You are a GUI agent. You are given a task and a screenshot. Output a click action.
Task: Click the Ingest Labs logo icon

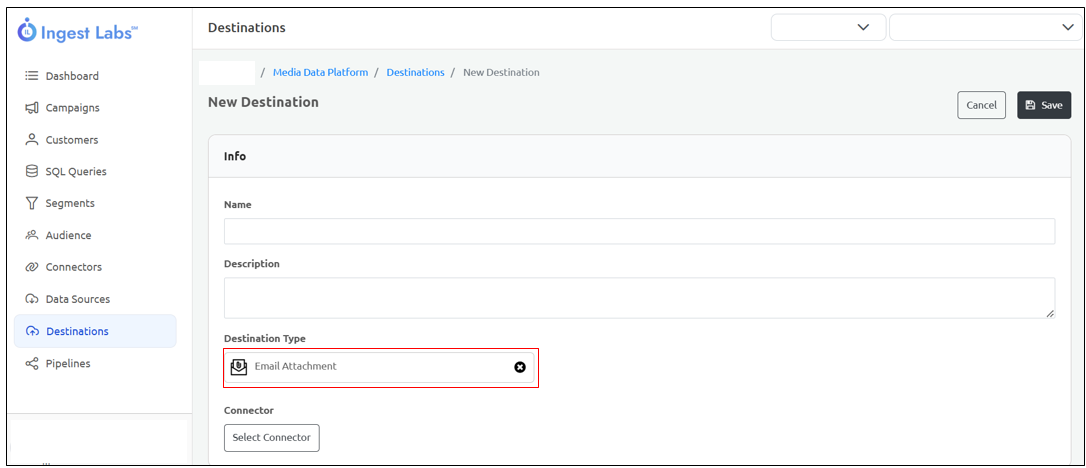coord(27,30)
